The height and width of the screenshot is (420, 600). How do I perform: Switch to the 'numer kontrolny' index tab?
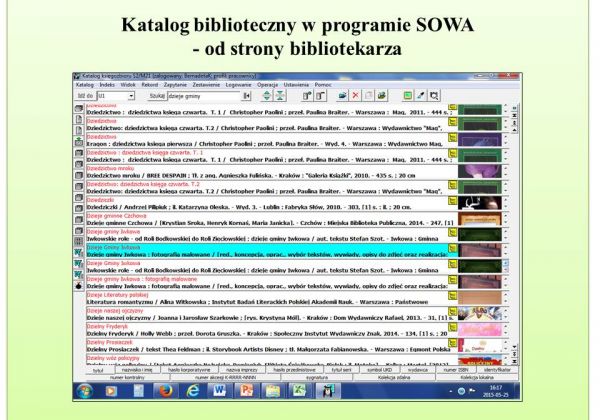pyautogui.click(x=127, y=378)
